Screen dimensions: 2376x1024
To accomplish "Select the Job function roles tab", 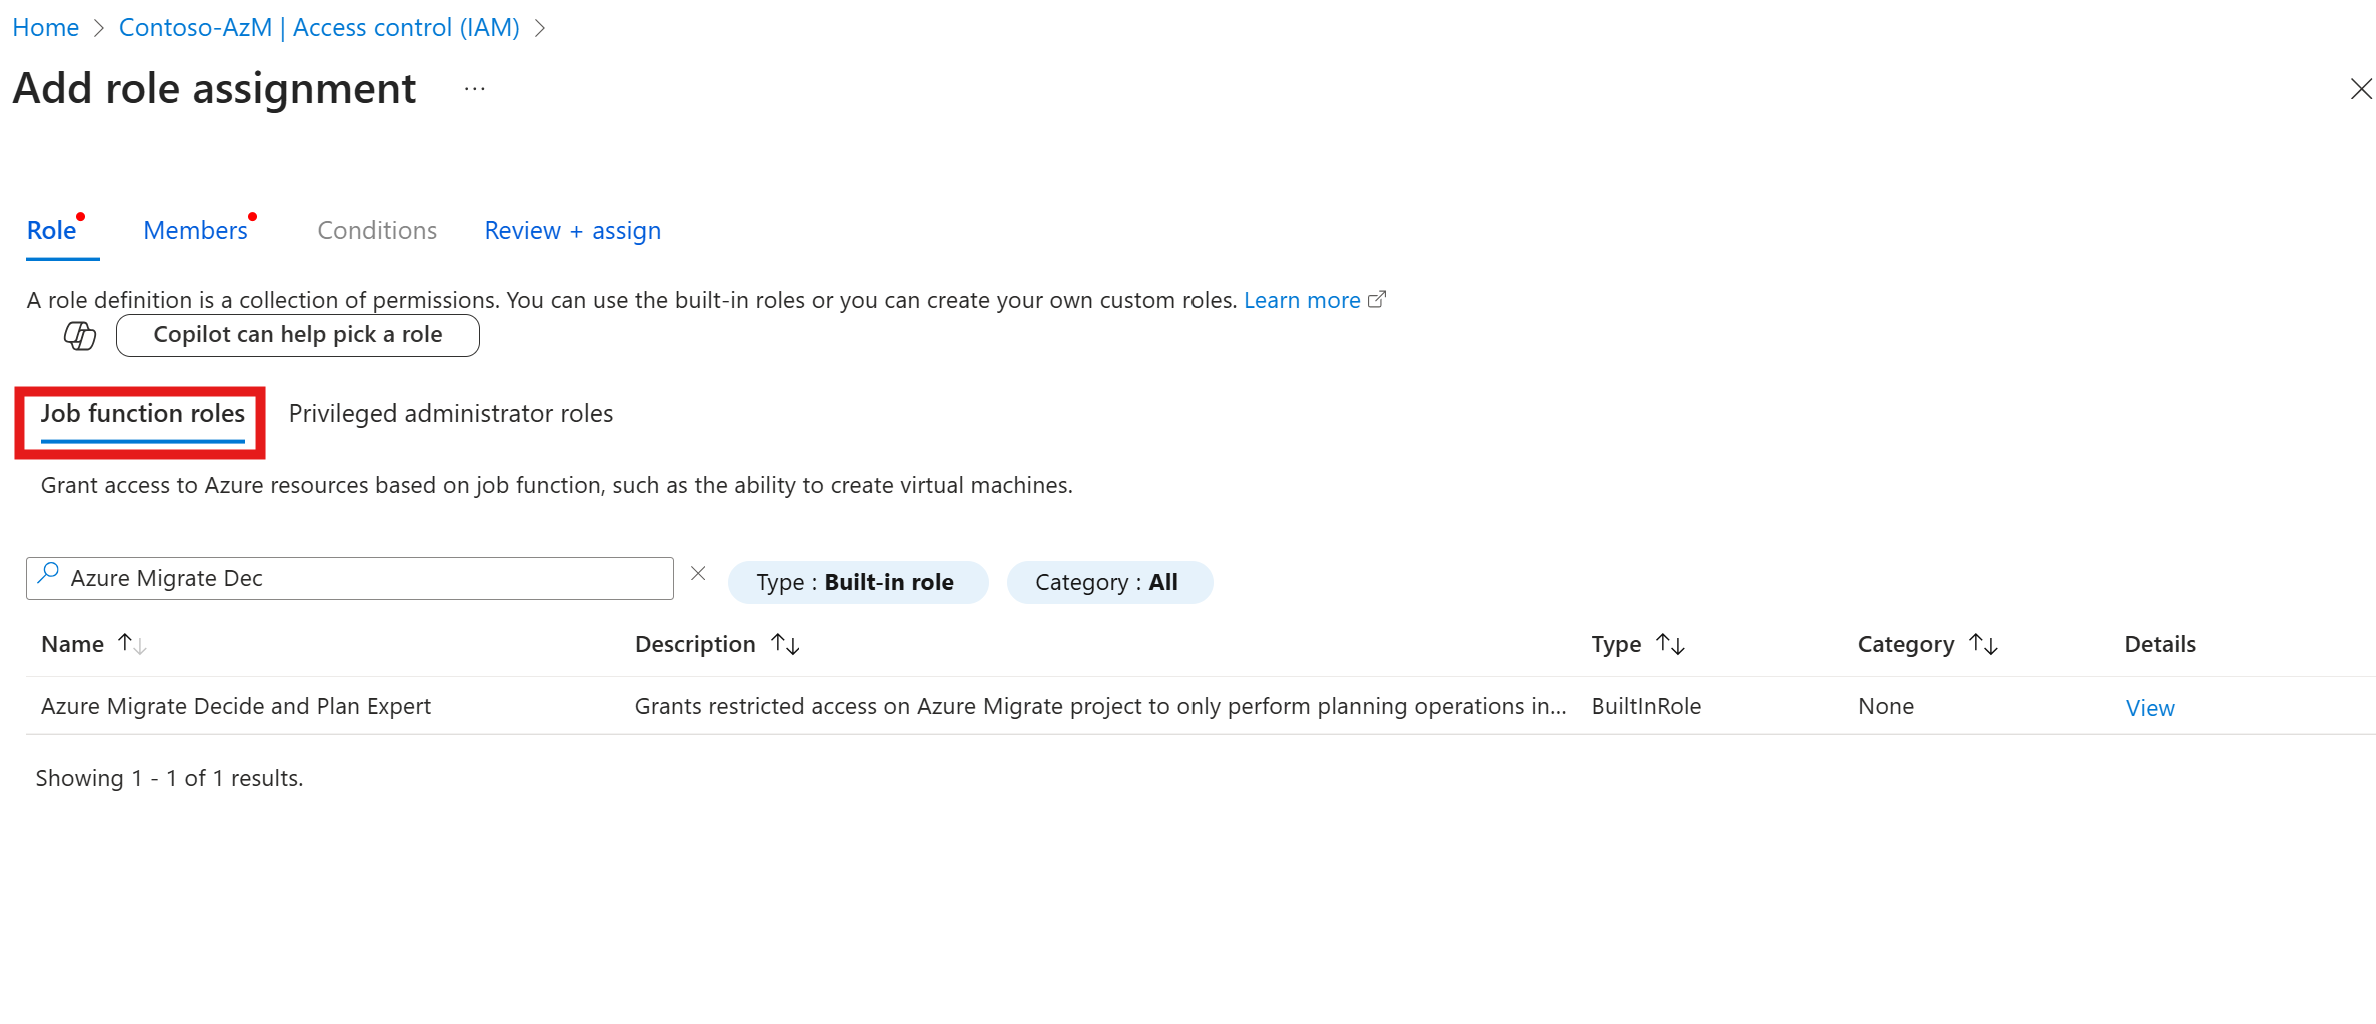I will tap(142, 414).
